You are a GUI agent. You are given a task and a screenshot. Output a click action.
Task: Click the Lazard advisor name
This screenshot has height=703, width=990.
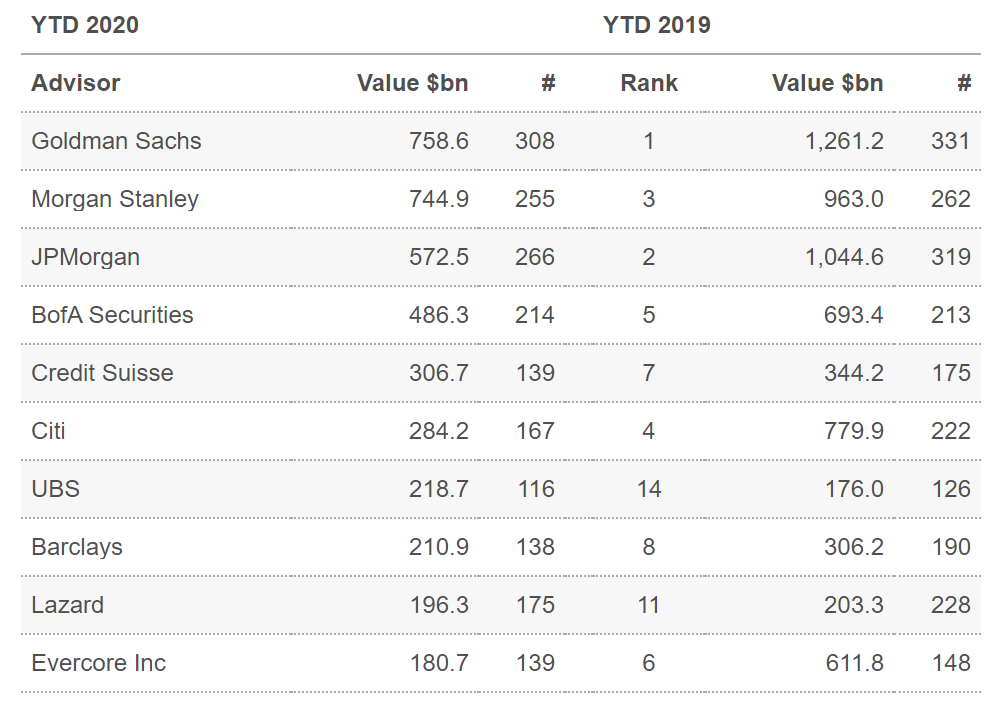coord(67,605)
